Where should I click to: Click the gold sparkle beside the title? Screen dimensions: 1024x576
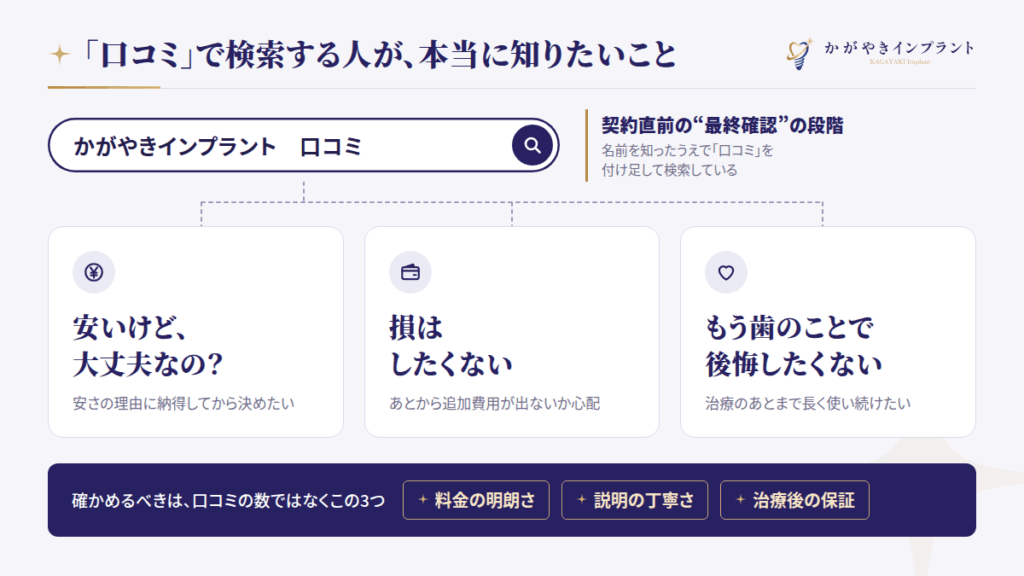[60, 54]
